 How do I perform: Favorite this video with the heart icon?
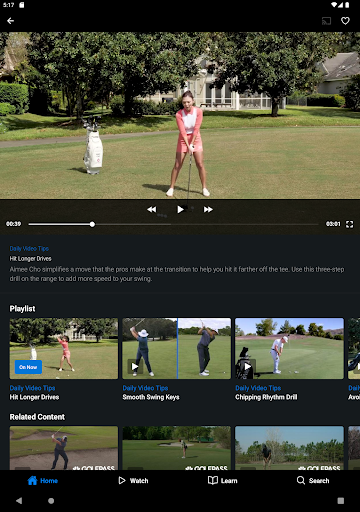345,21
